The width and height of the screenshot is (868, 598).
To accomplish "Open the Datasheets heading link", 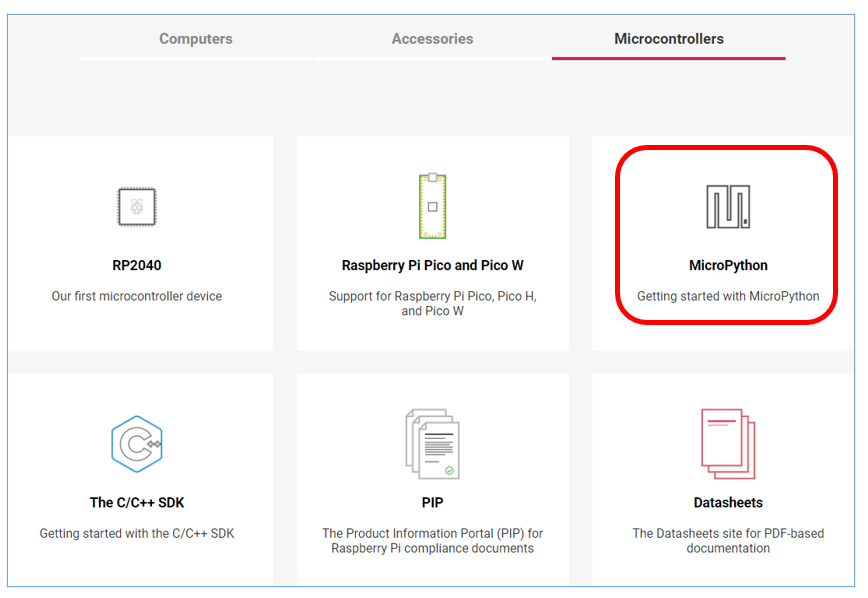I will click(728, 502).
